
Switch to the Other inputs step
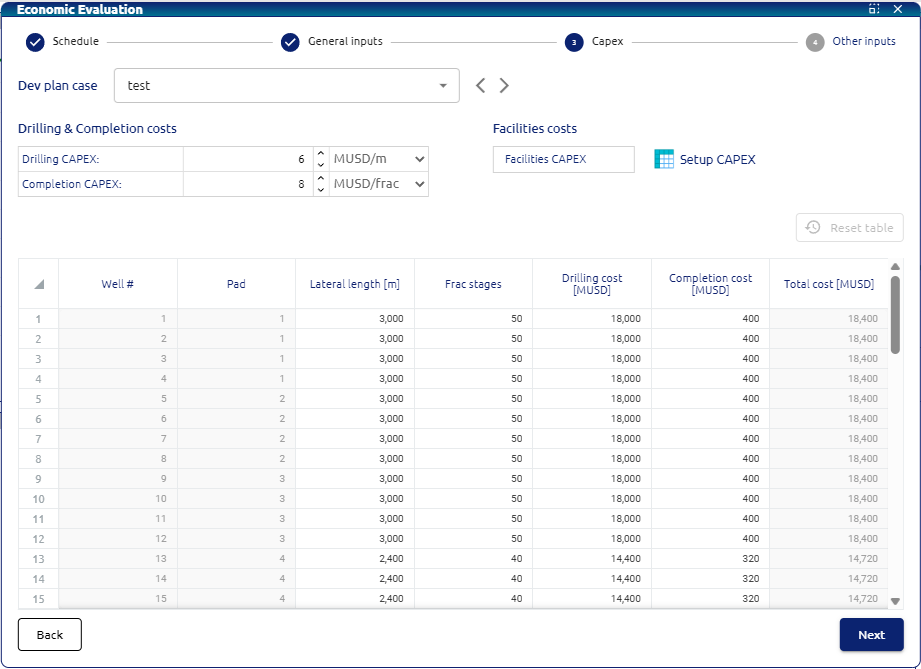tap(864, 42)
